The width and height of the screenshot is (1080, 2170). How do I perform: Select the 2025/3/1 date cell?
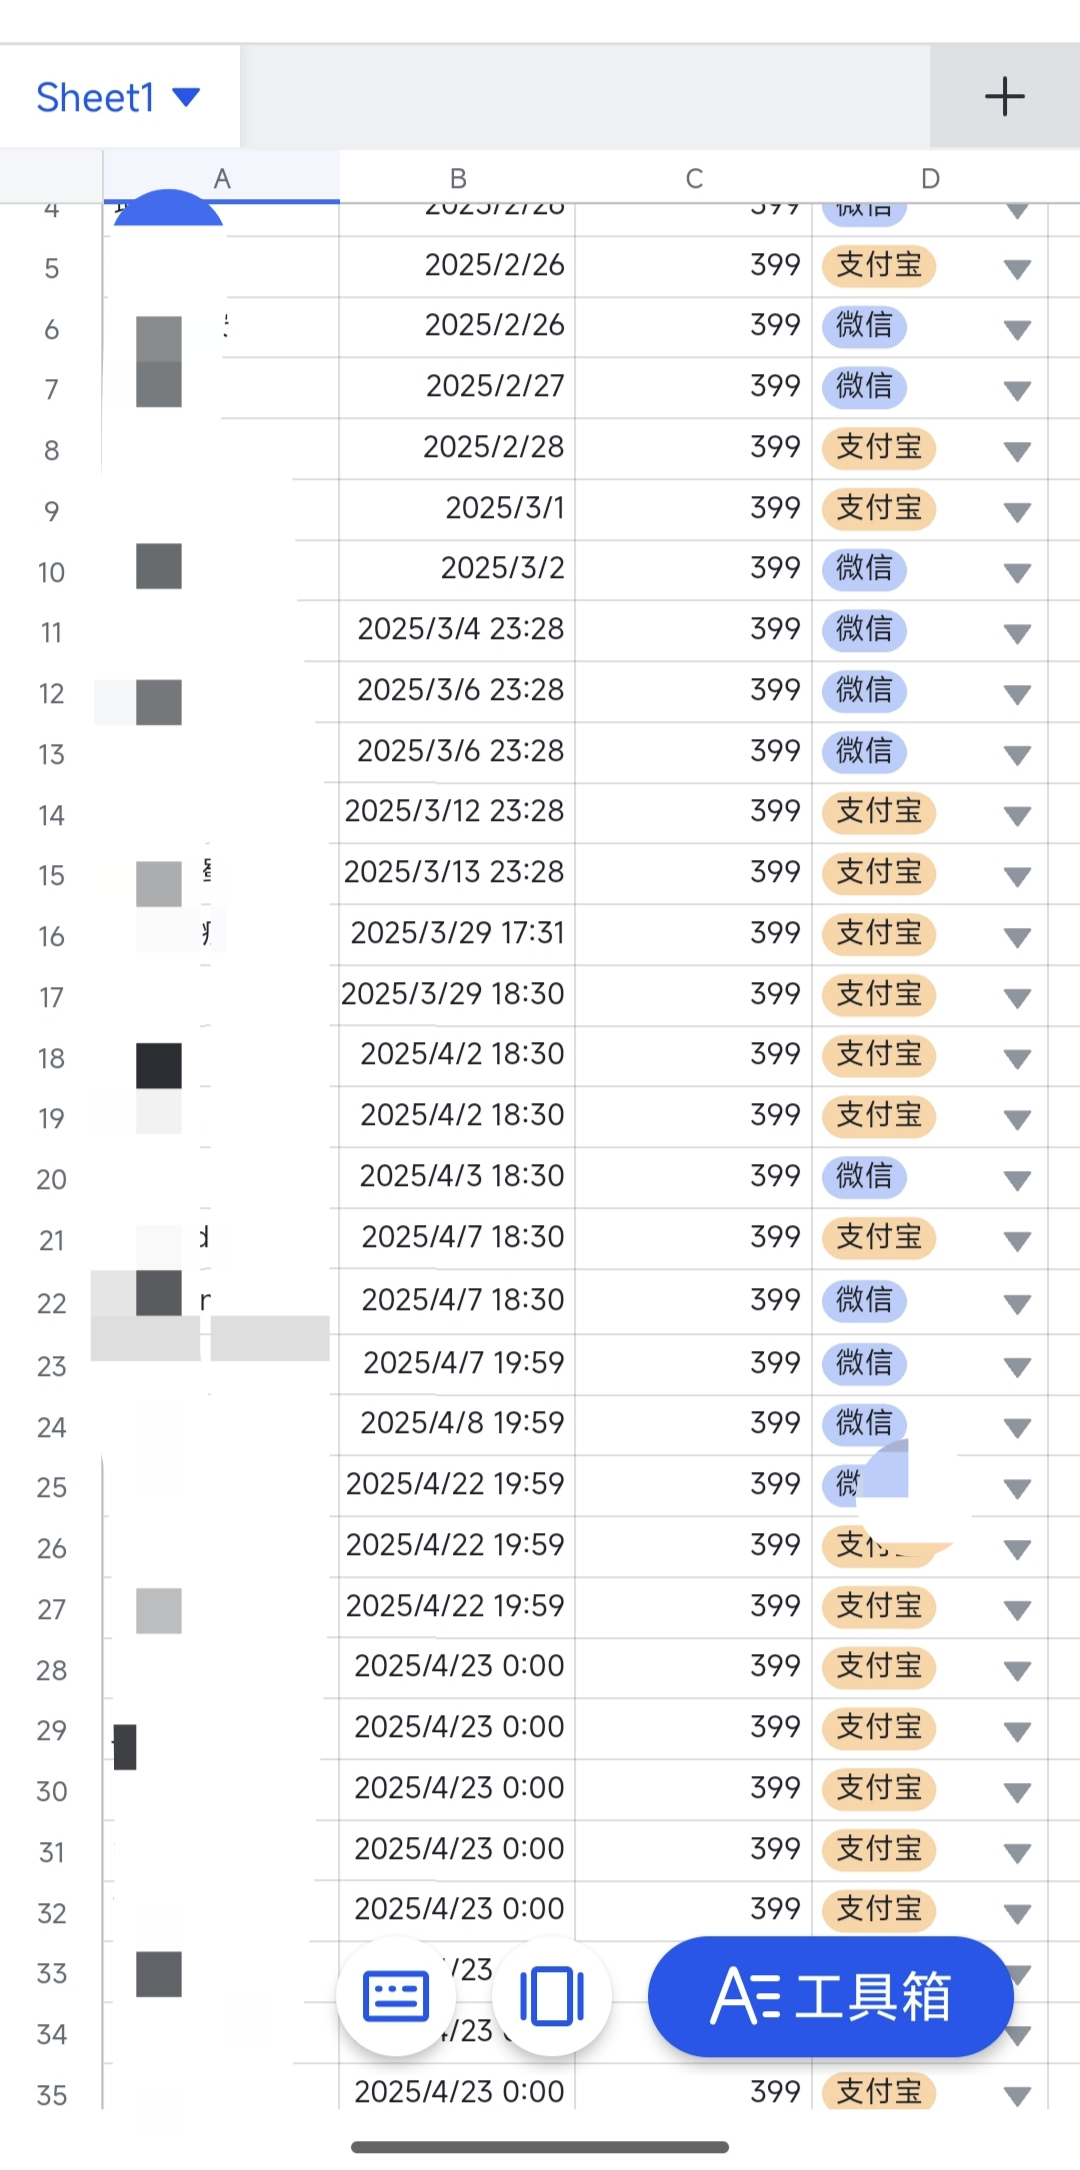(457, 508)
